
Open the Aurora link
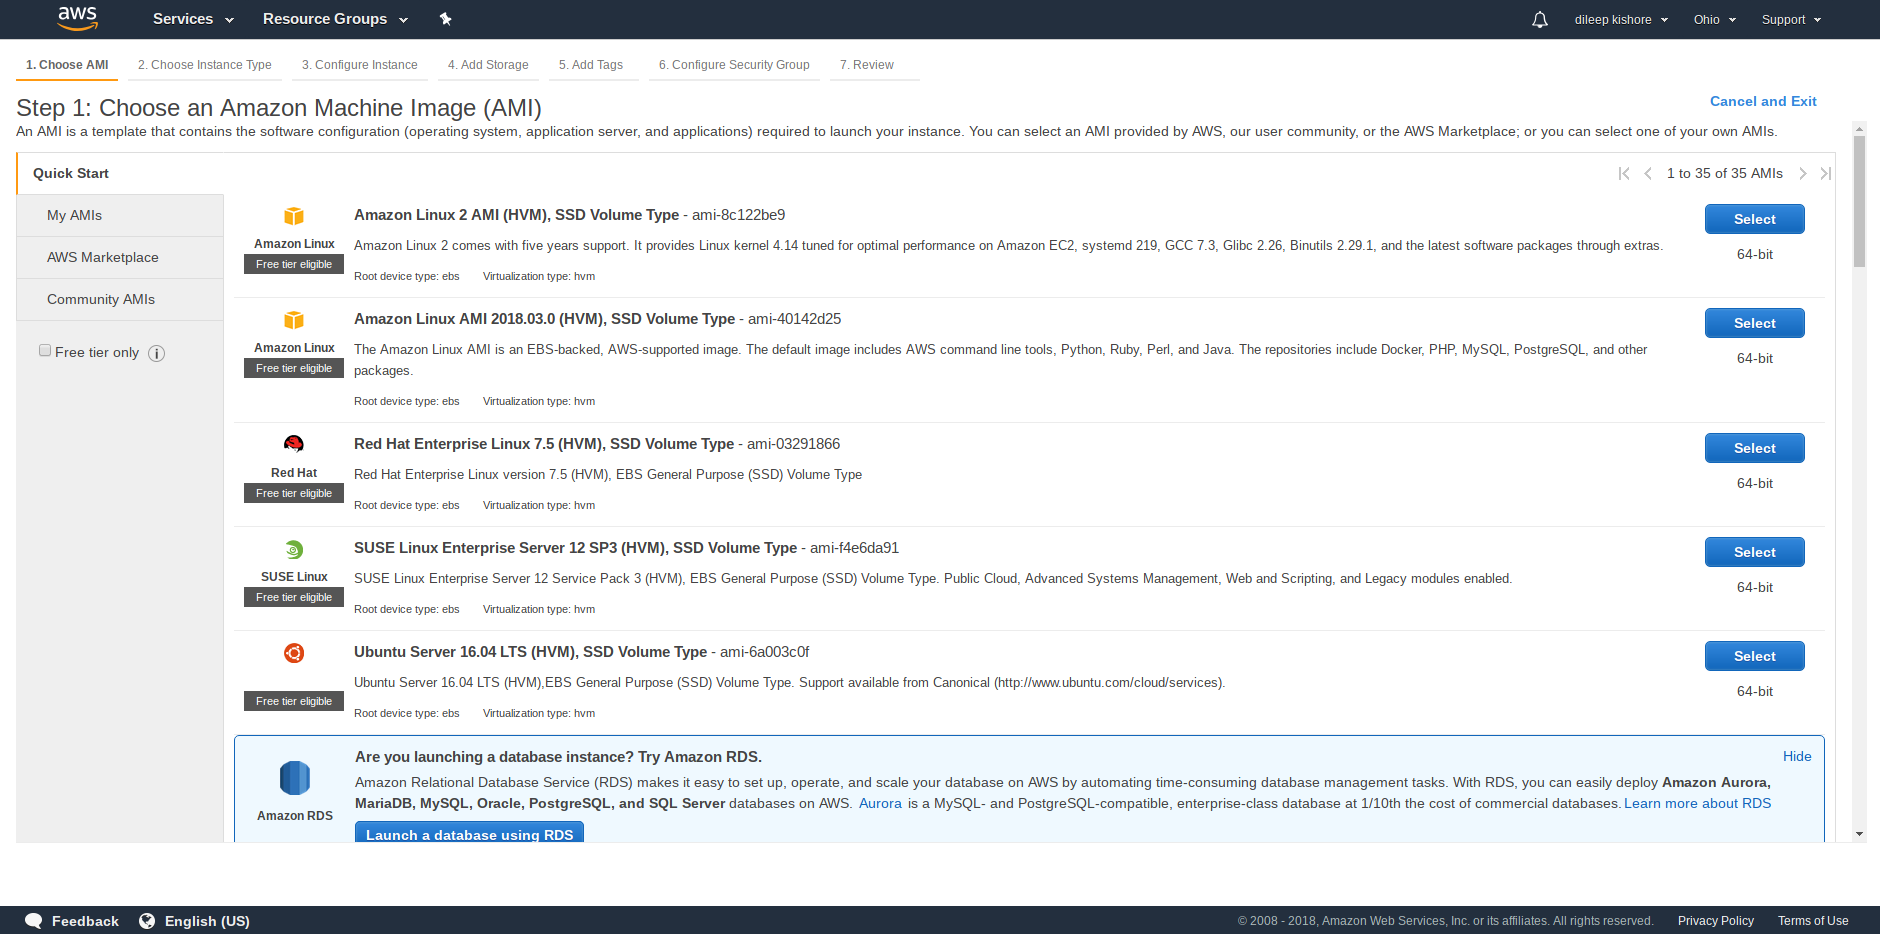(880, 803)
